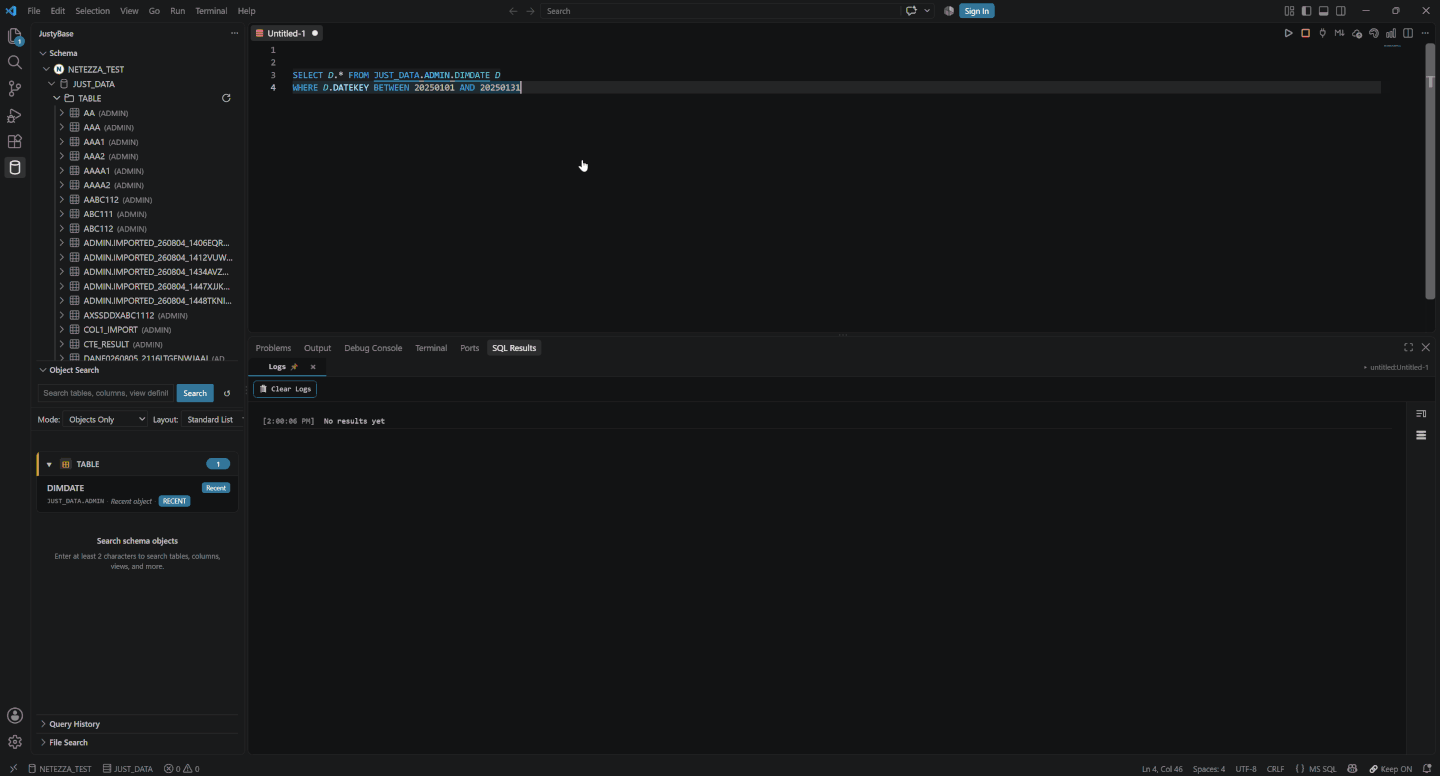The width and height of the screenshot is (1440, 776).
Task: Open editor More Actions ellipsis menu
Action: coord(1425,33)
